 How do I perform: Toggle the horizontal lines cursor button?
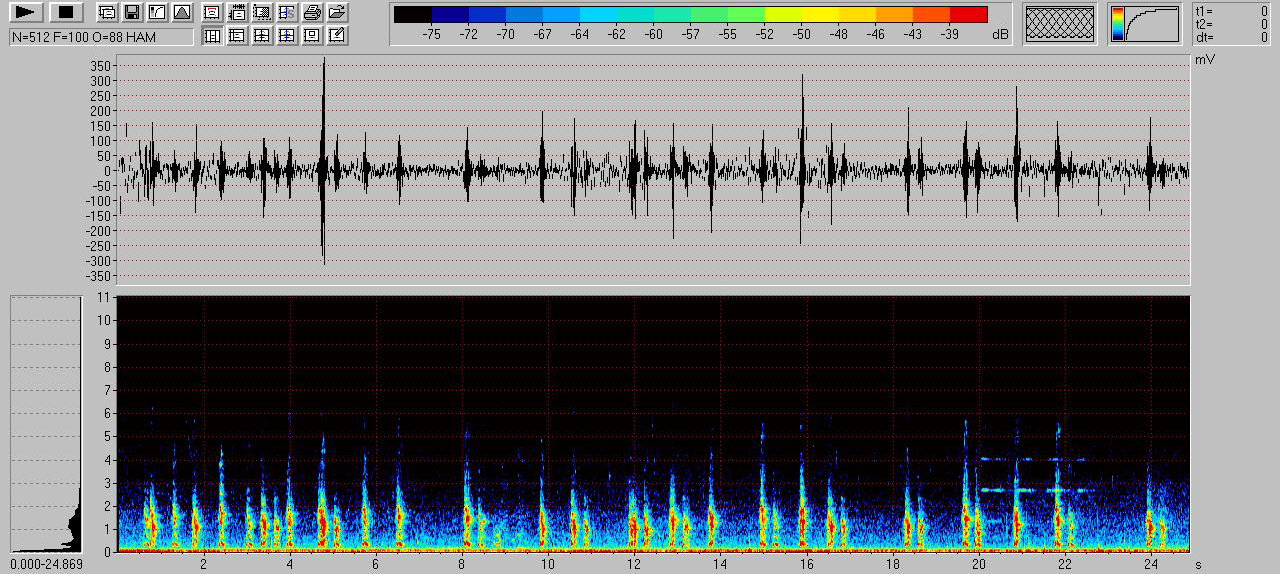[237, 36]
